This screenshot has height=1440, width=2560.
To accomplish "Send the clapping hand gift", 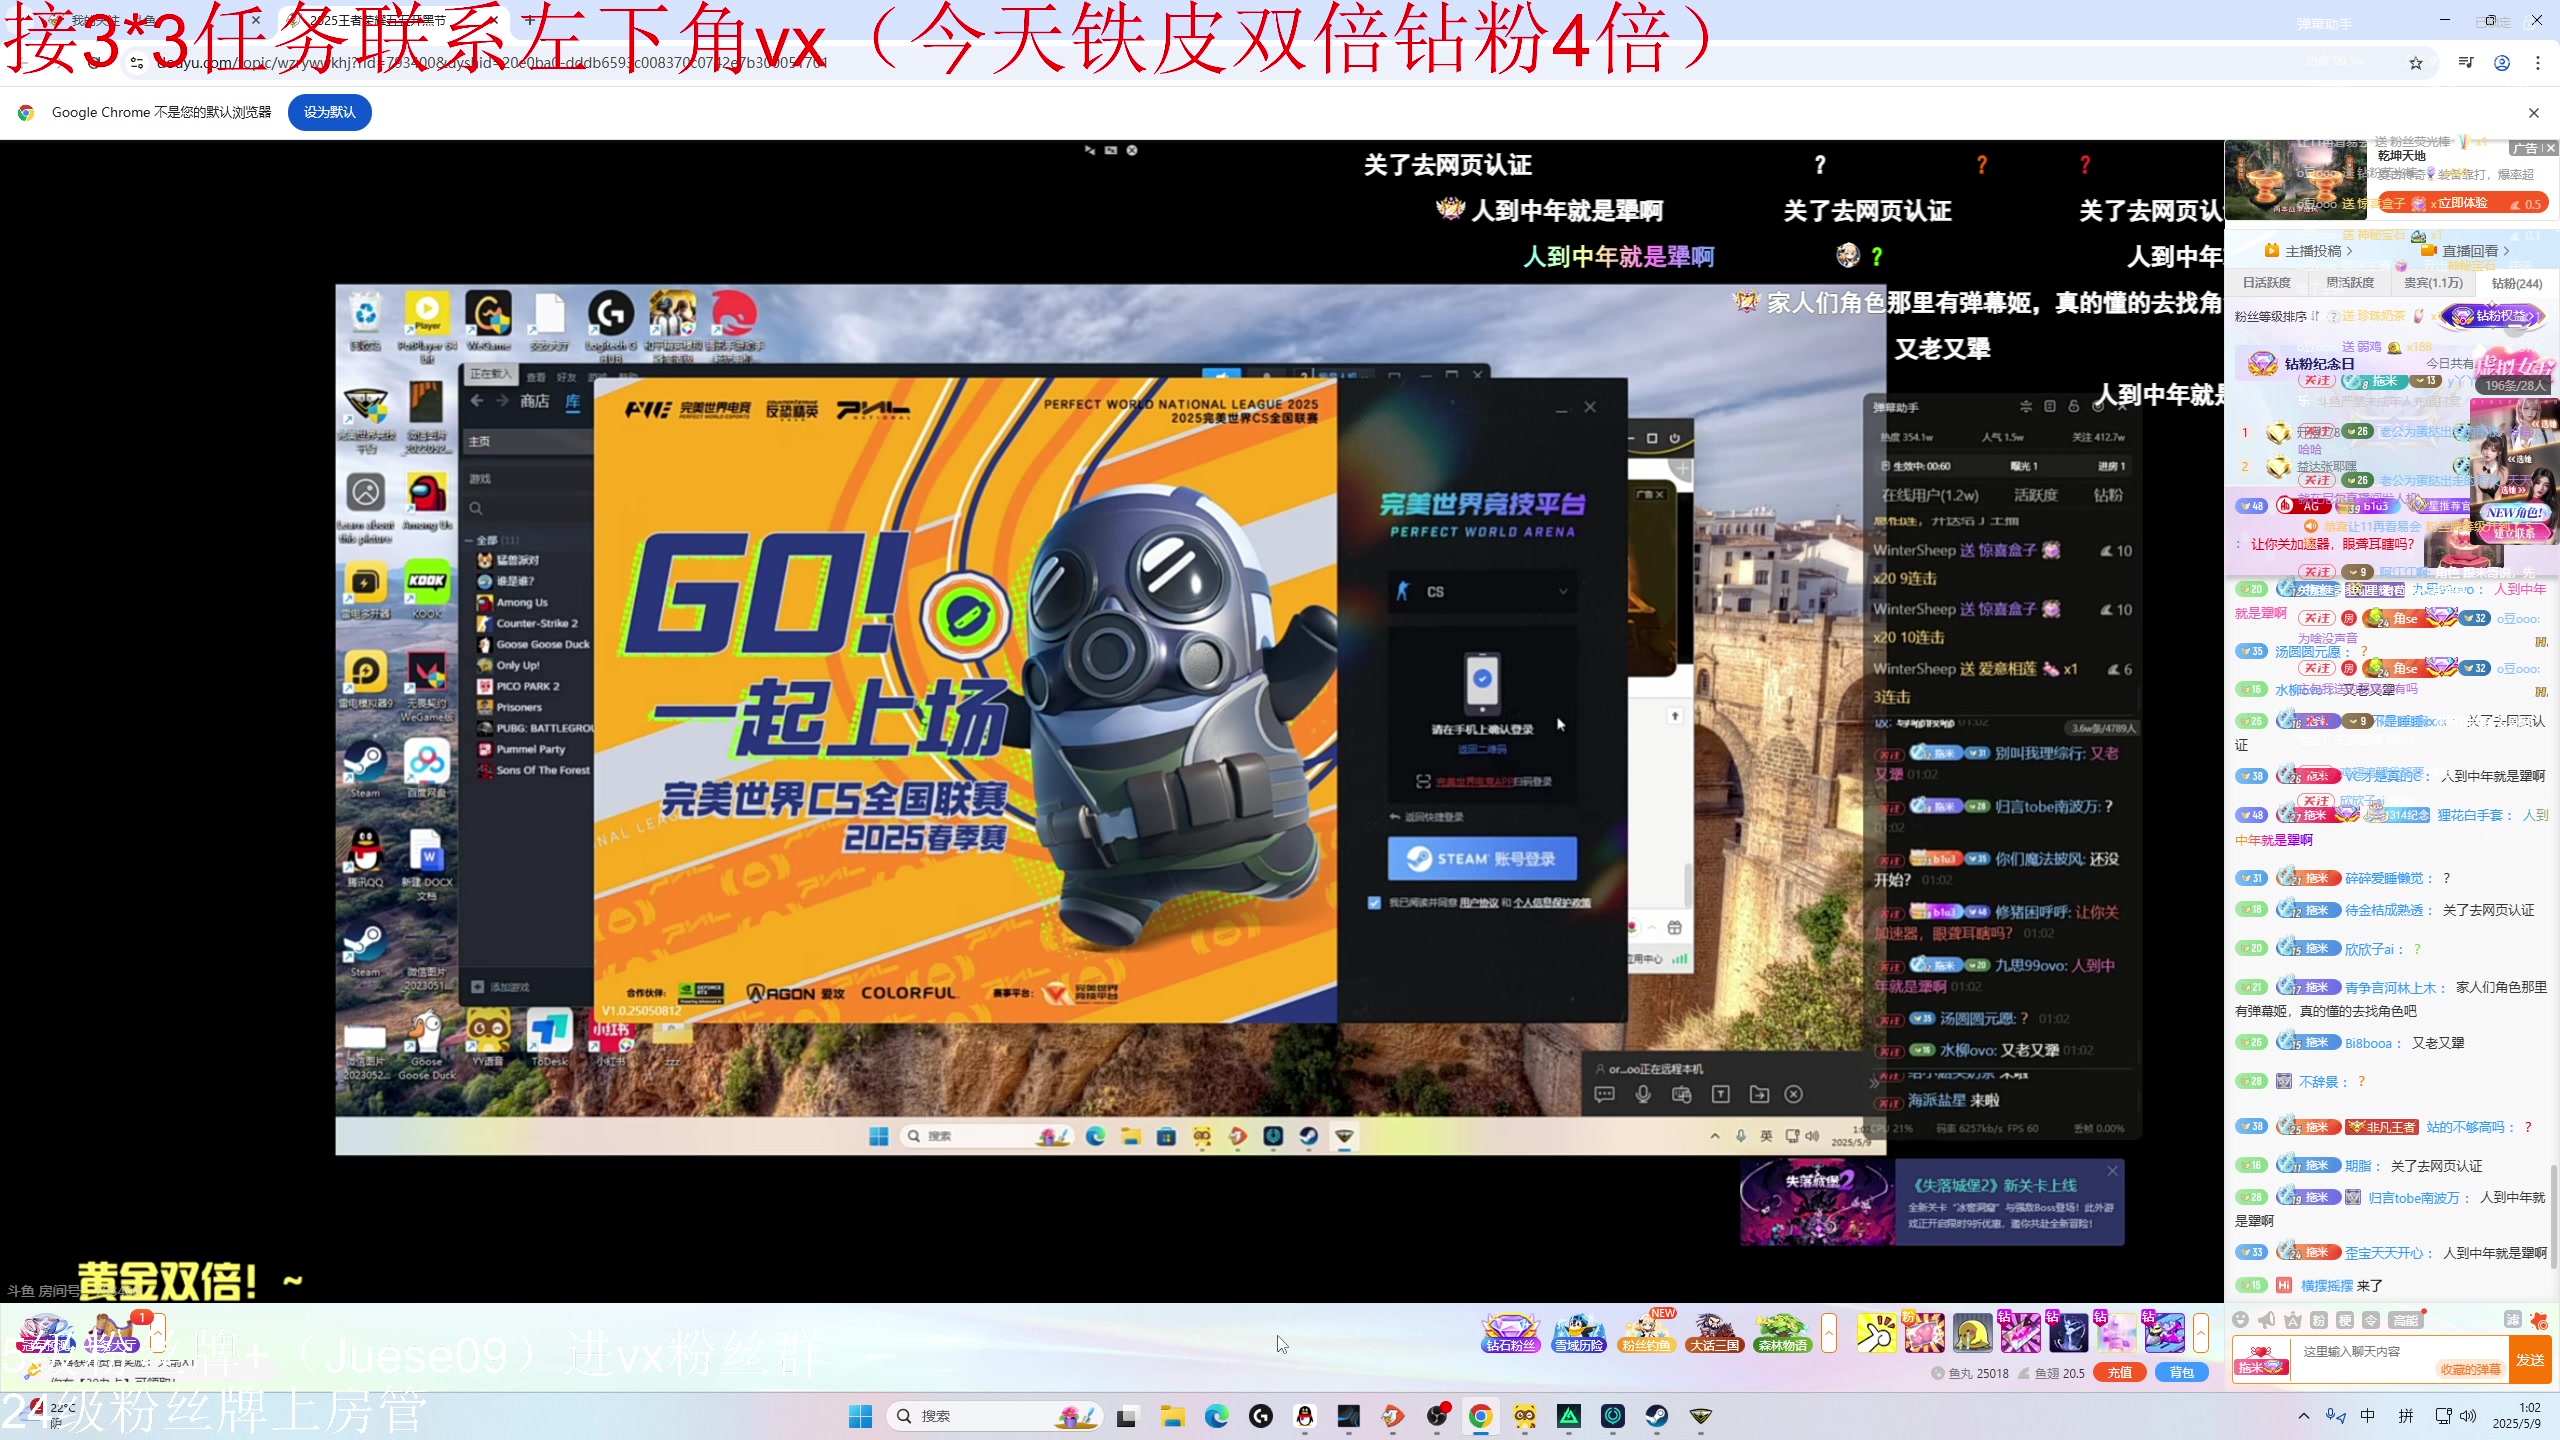I will tap(1877, 1333).
